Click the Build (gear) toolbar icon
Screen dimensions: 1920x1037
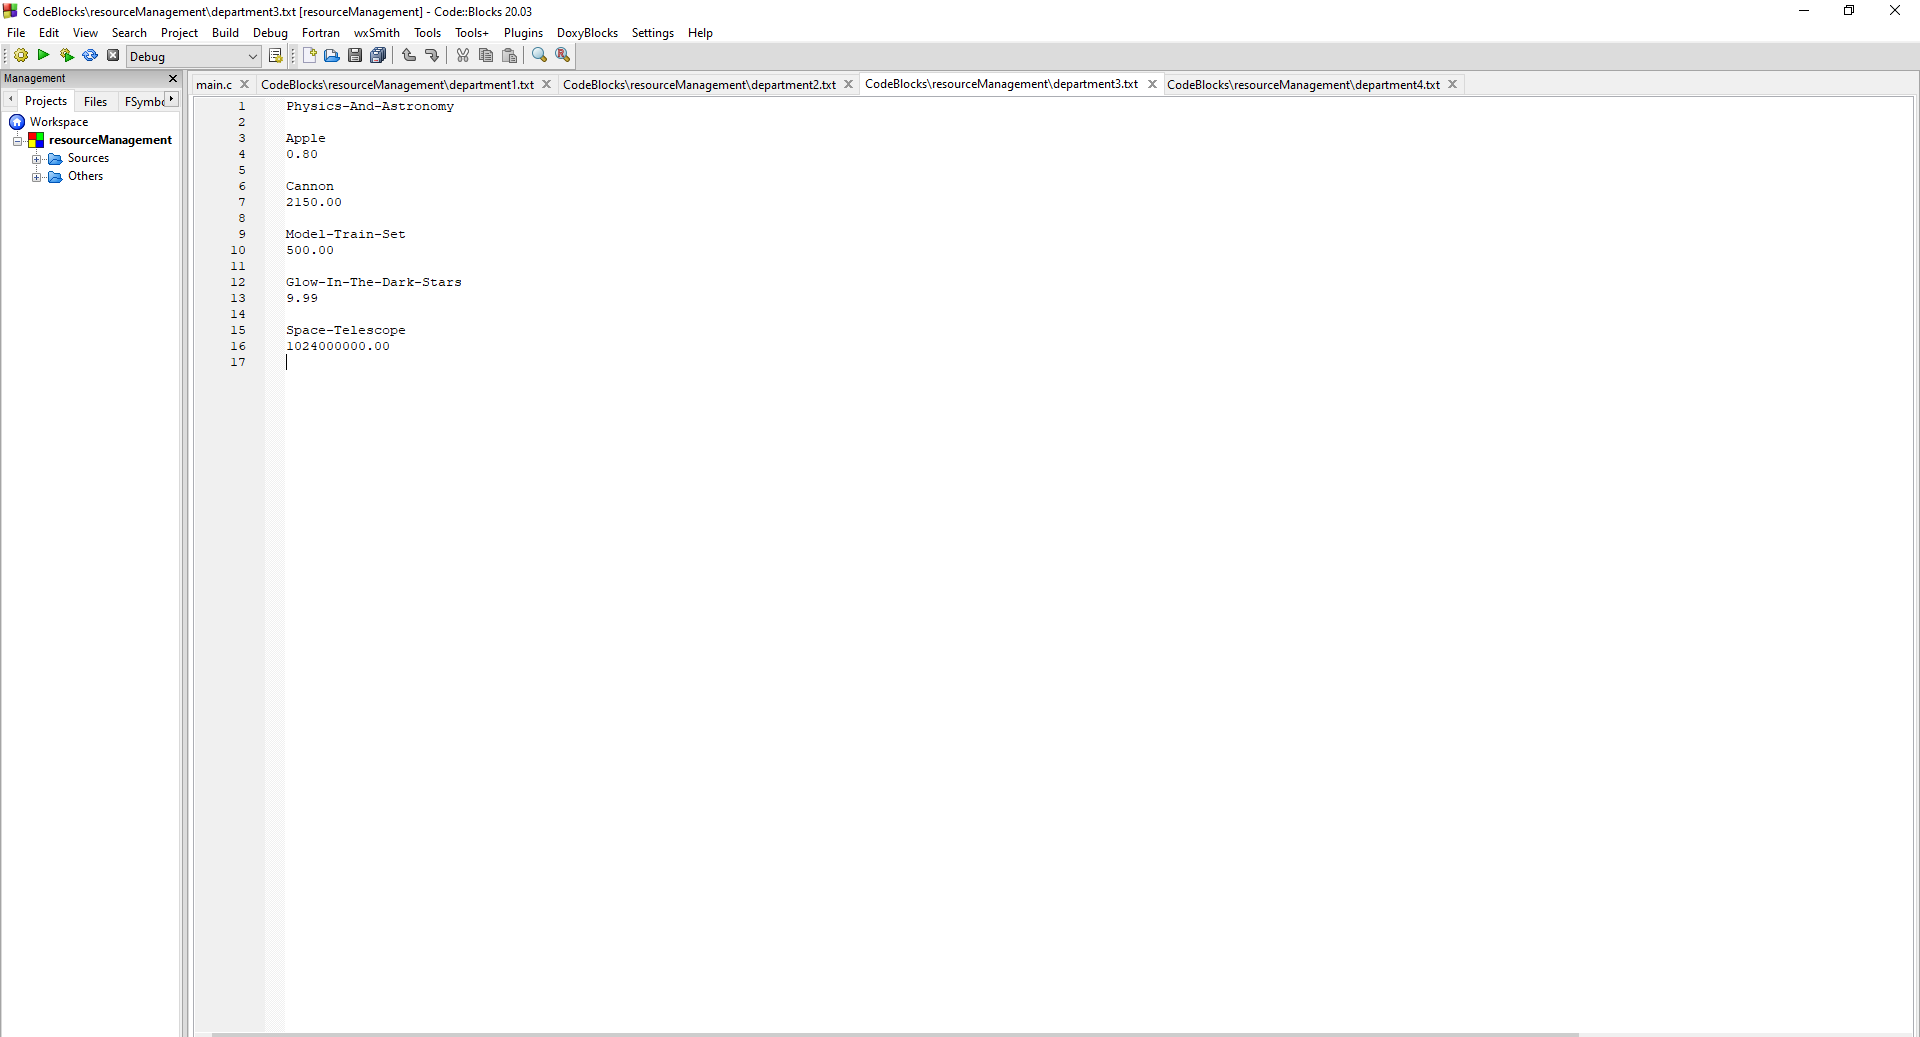pyautogui.click(x=21, y=55)
